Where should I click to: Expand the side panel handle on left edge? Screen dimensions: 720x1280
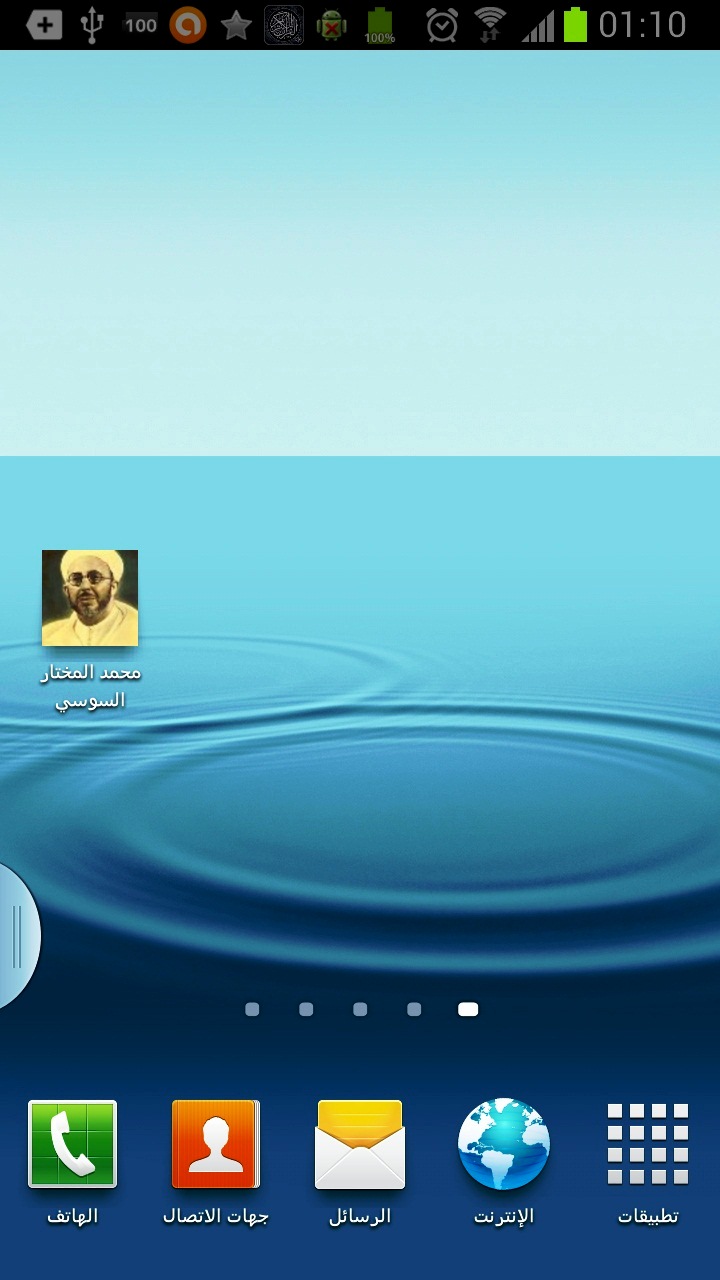(17, 936)
